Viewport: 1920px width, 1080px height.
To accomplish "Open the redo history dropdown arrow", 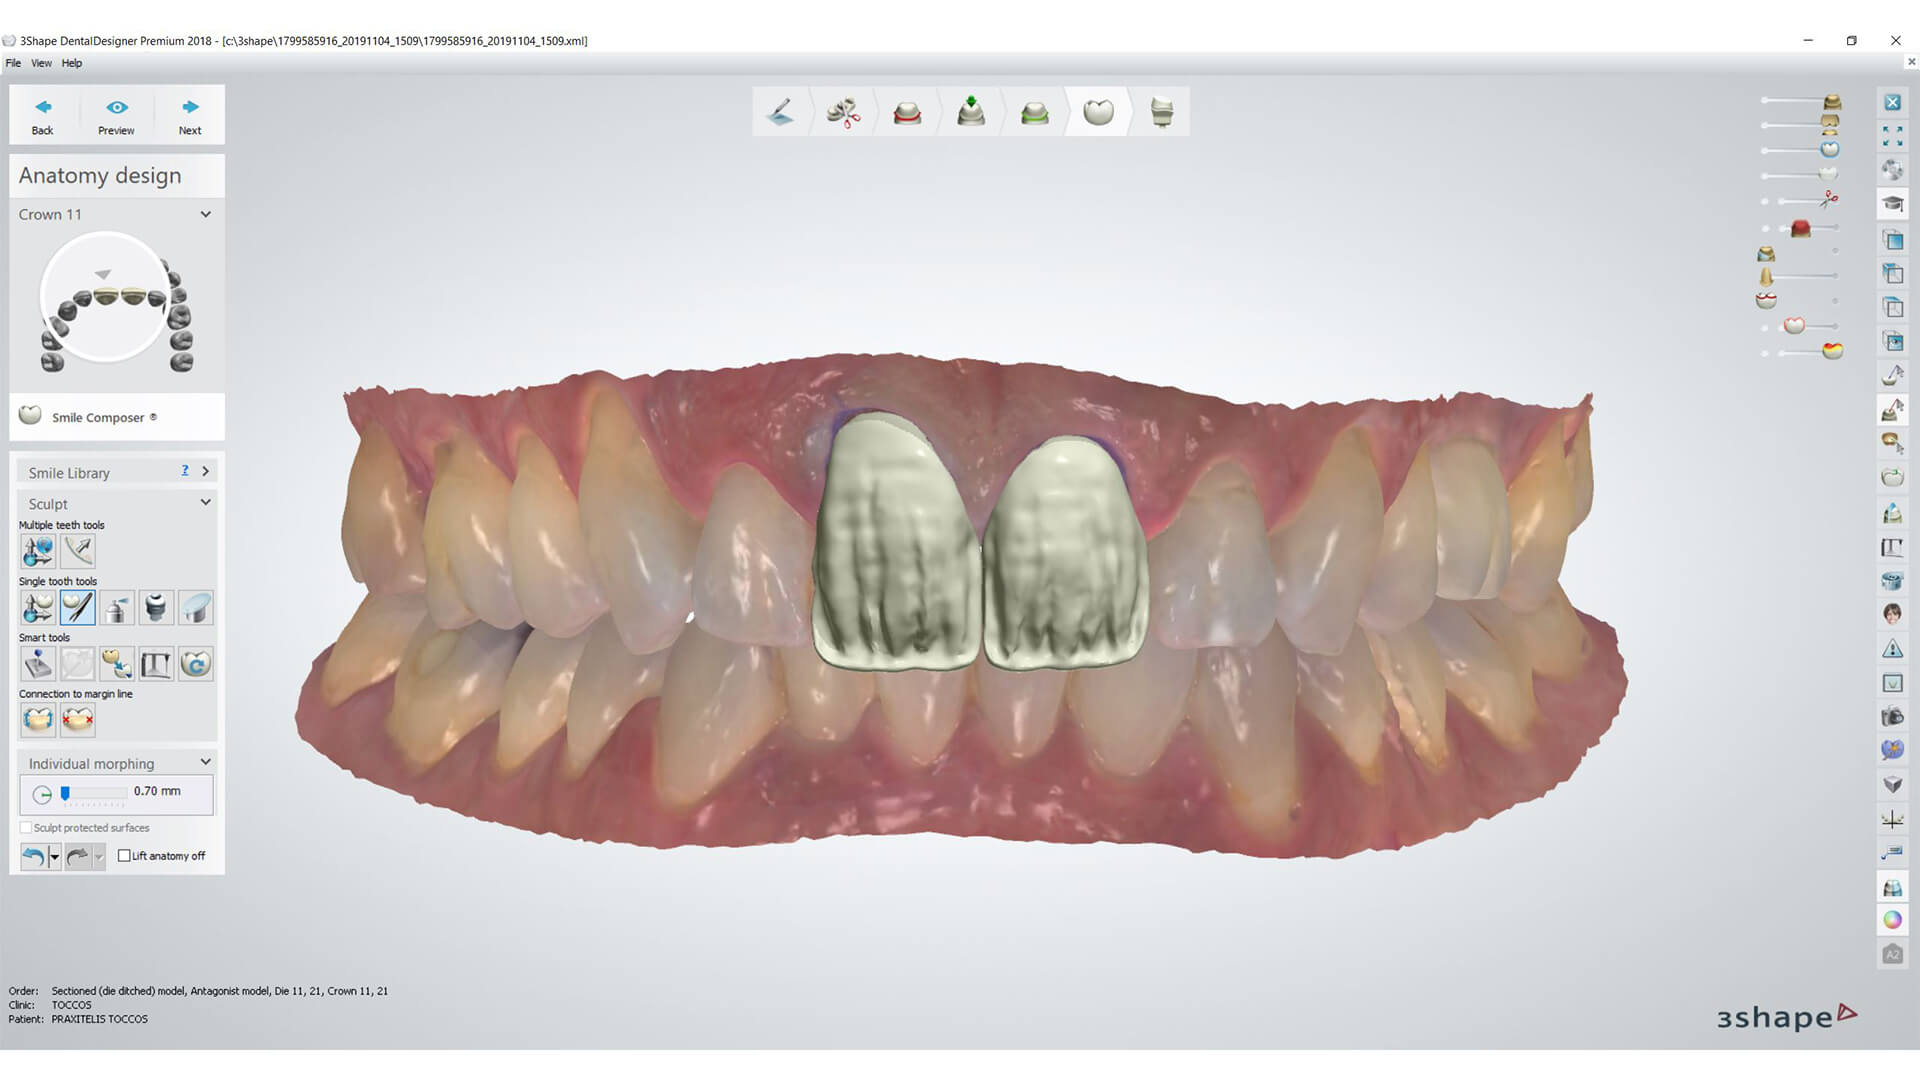I will pyautogui.click(x=98, y=856).
